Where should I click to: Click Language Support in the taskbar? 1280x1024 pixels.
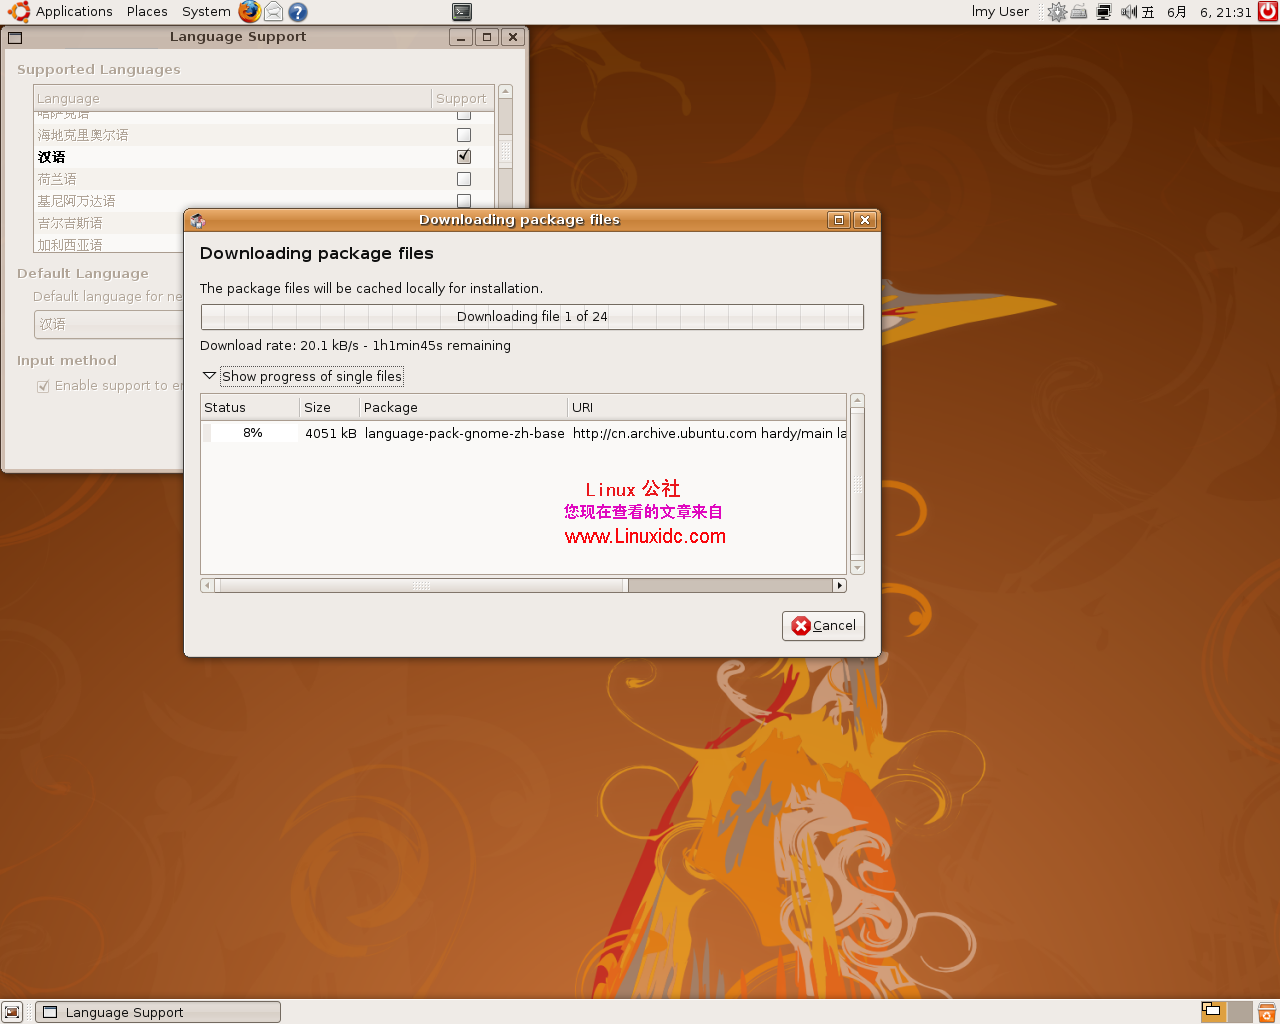point(158,1012)
